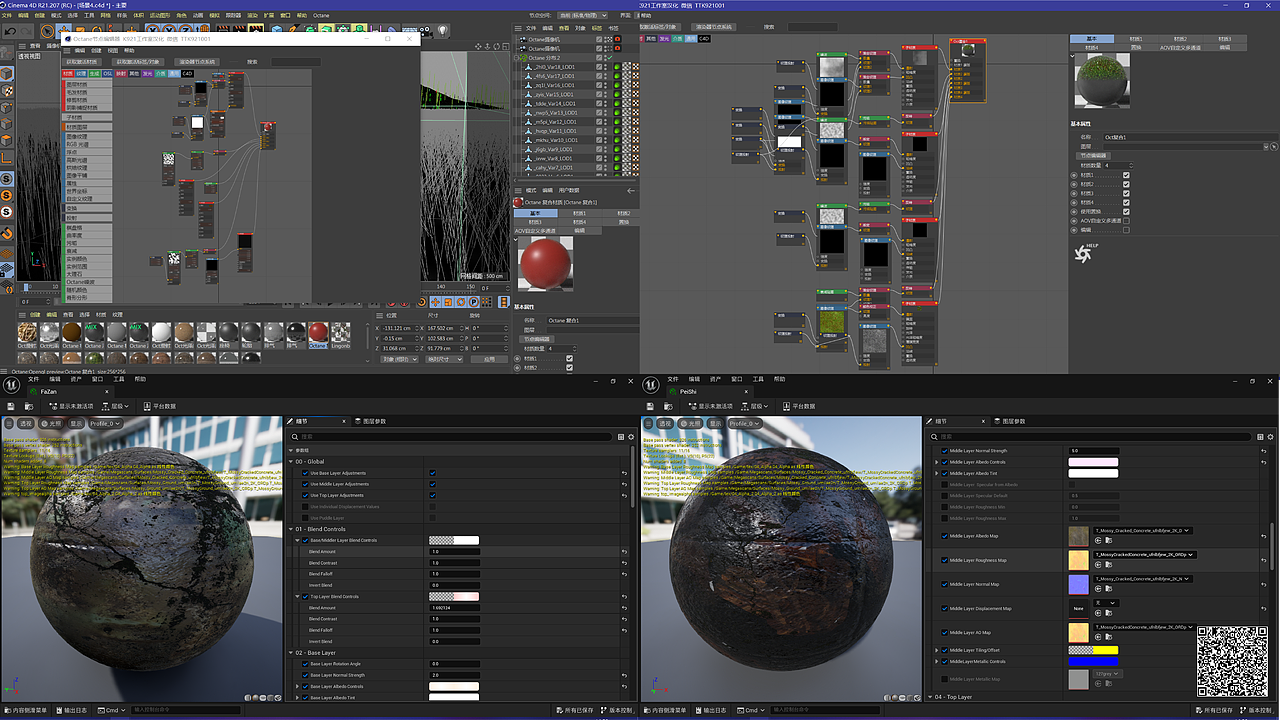Click the perspective button in the FaZan viewport
Viewport: 1280px width, 720px height.
pos(28,423)
